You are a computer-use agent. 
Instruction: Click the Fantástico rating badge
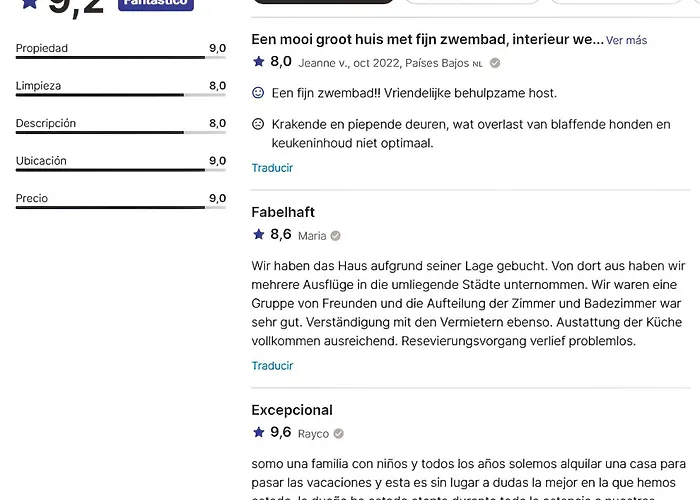[156, 4]
